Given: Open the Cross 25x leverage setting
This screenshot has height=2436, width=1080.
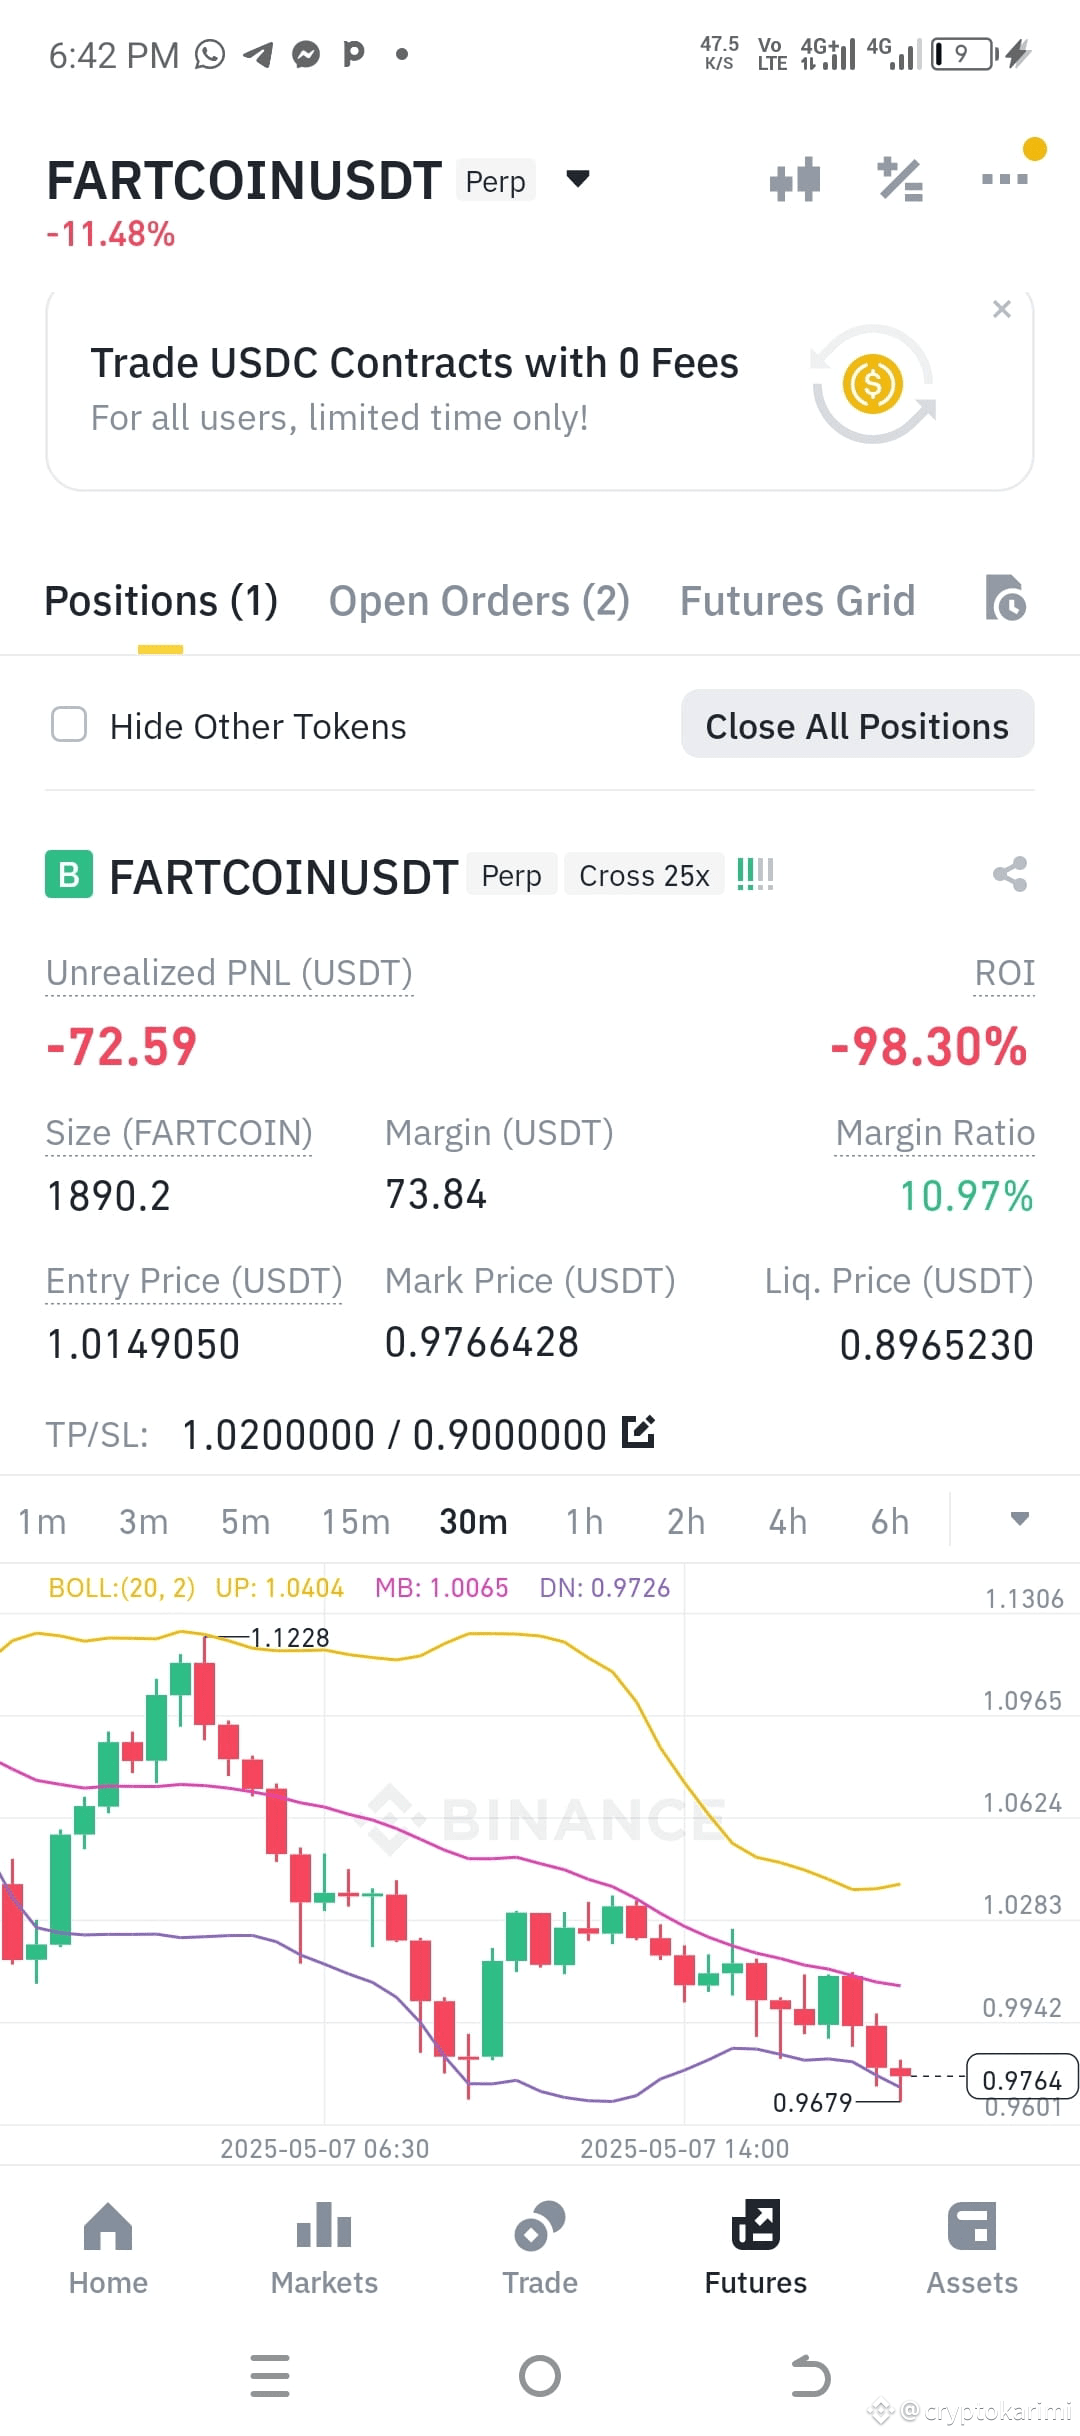Looking at the screenshot, I should pyautogui.click(x=644, y=875).
